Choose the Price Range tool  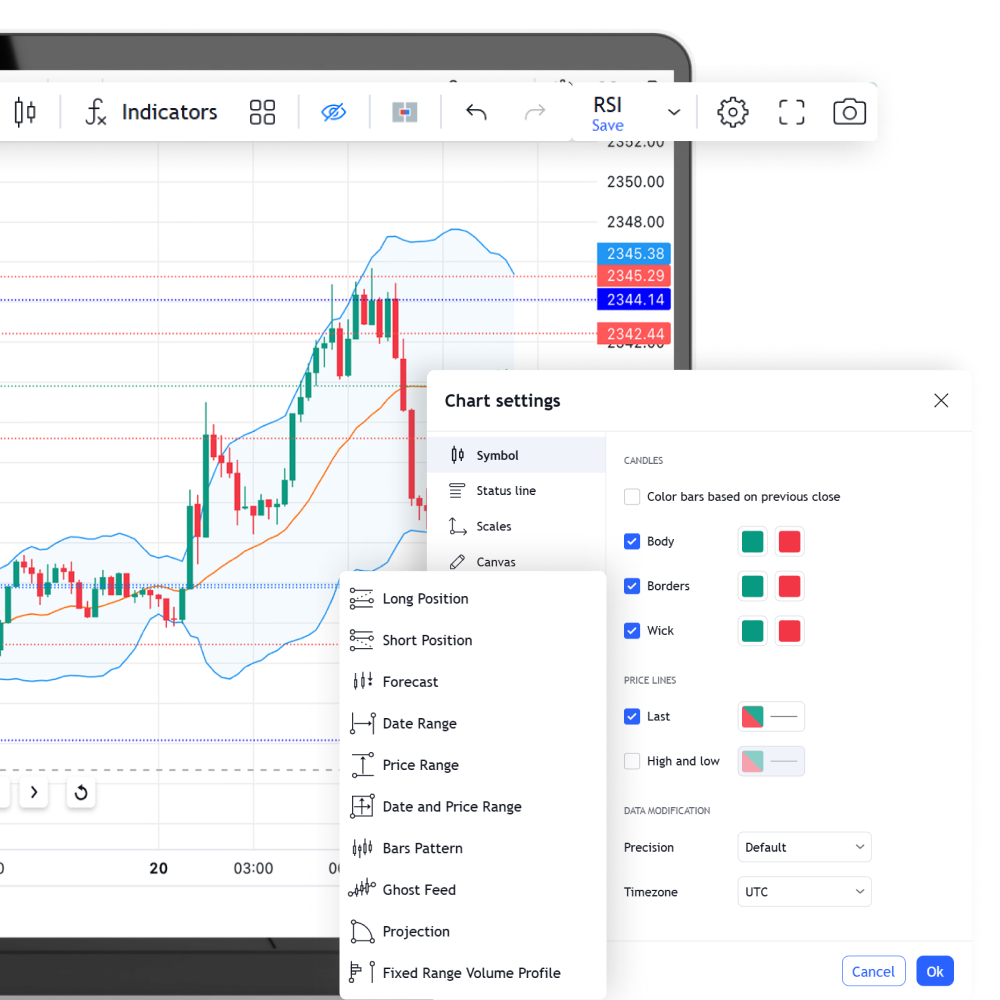(473, 765)
